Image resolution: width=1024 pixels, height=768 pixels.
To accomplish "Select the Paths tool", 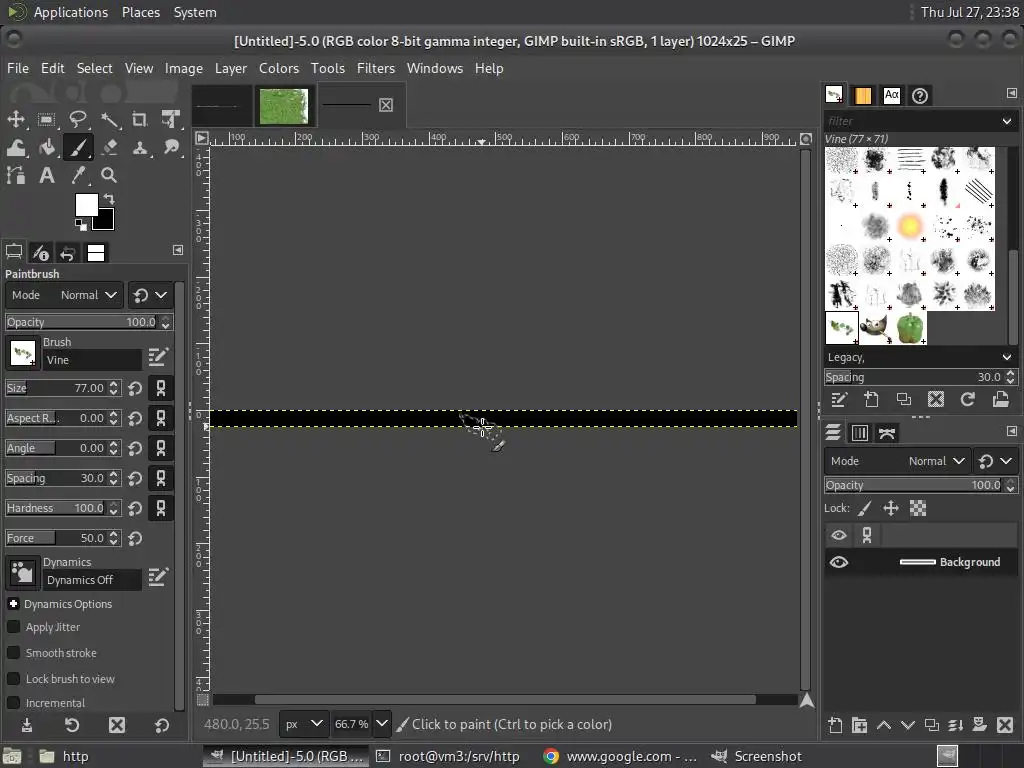I will coord(16,175).
